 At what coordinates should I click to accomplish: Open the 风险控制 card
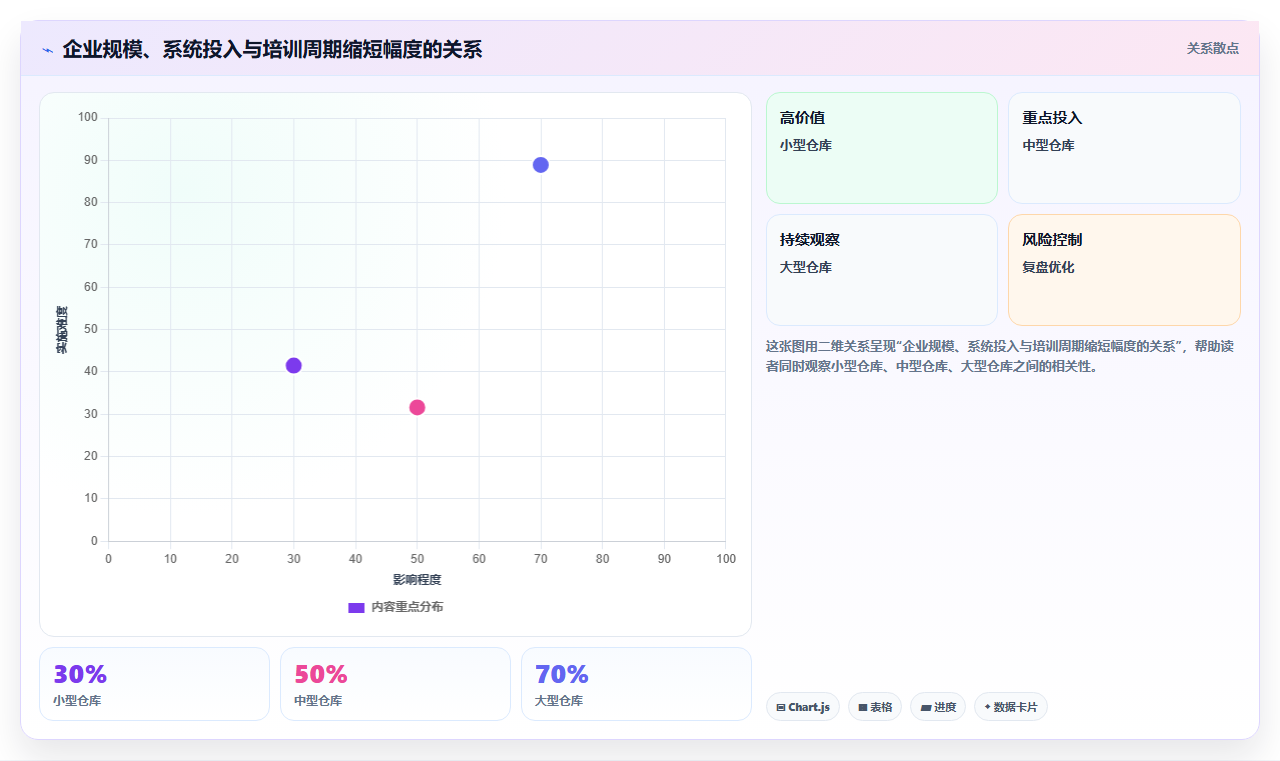(1124, 270)
